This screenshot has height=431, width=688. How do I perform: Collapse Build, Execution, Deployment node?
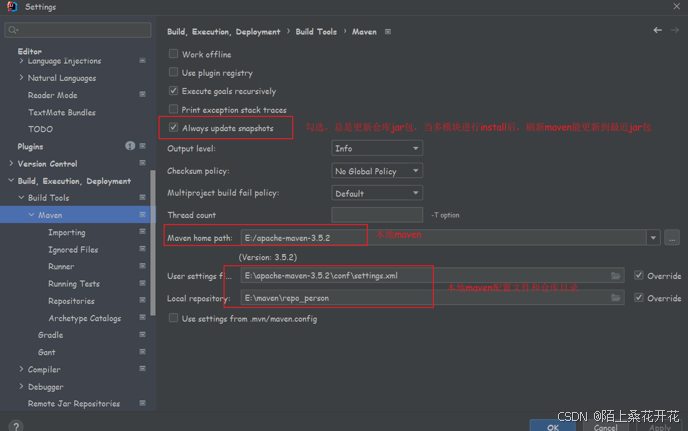point(11,180)
